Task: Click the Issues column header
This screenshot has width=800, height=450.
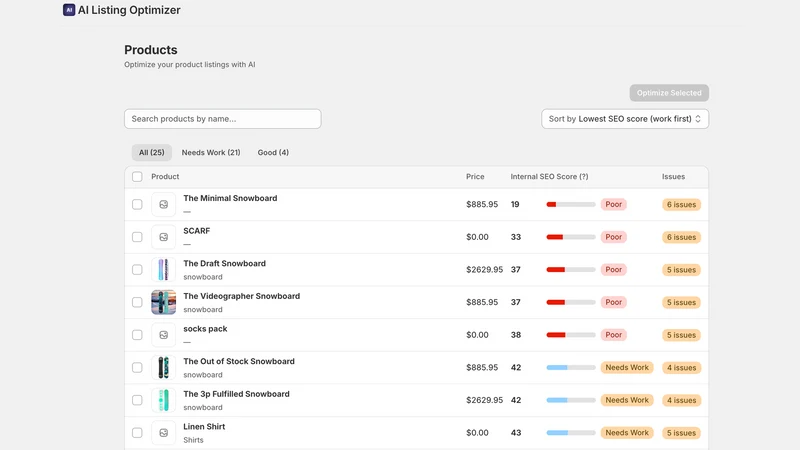Action: point(673,177)
